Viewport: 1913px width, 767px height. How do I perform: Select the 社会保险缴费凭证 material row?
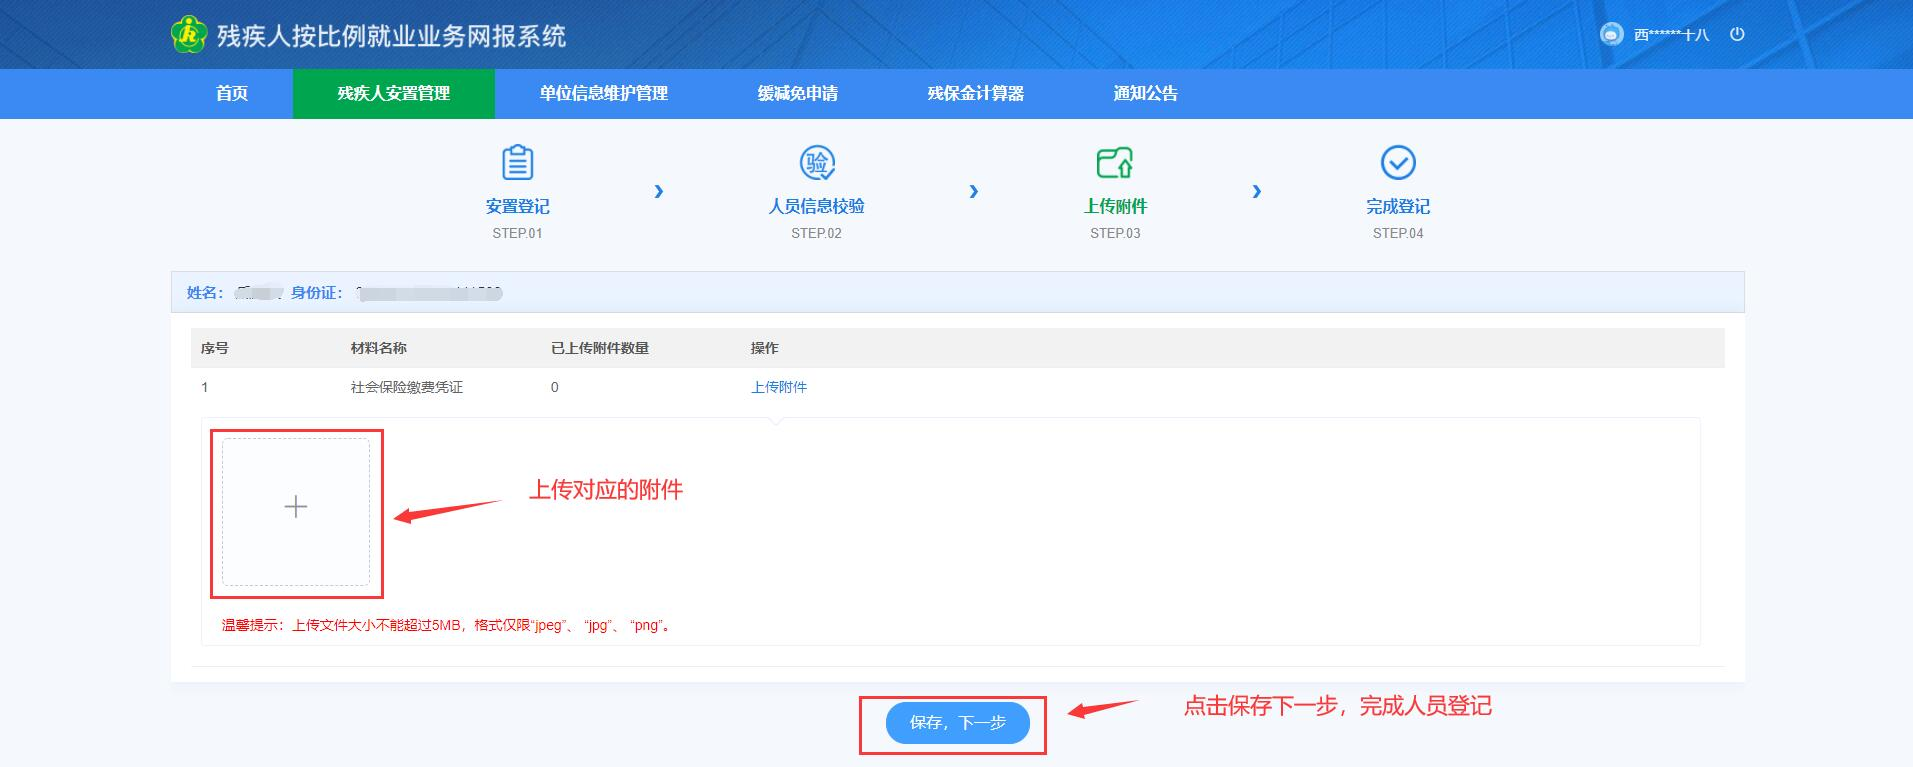[406, 387]
